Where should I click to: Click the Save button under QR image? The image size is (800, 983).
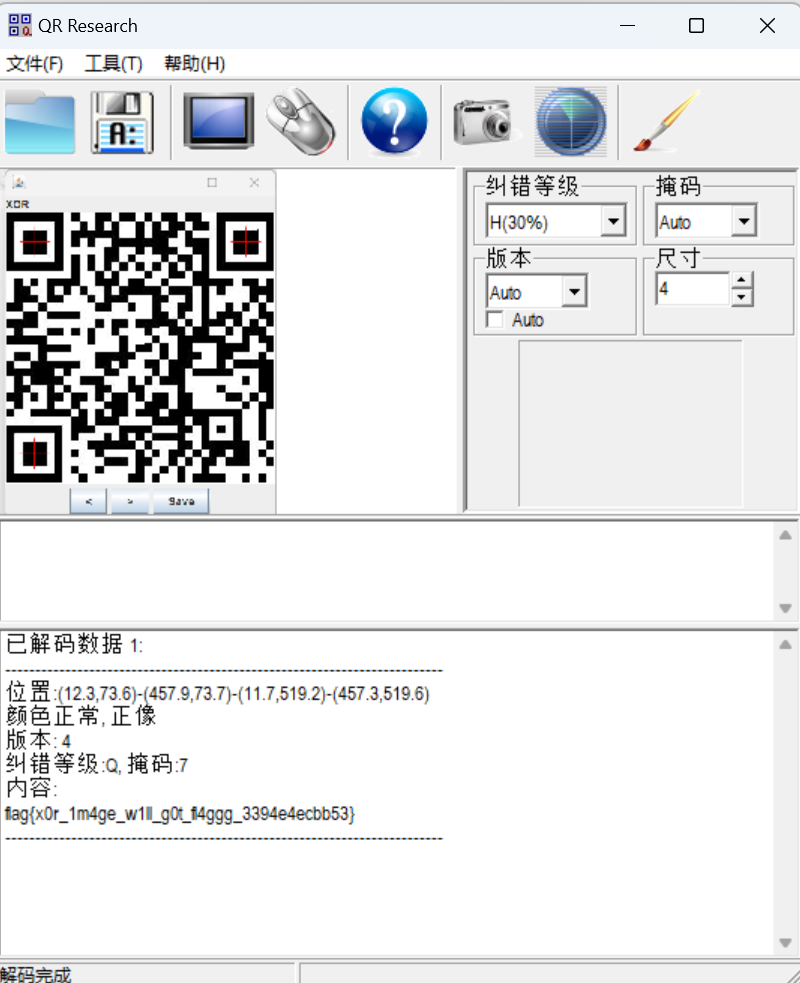[x=181, y=502]
